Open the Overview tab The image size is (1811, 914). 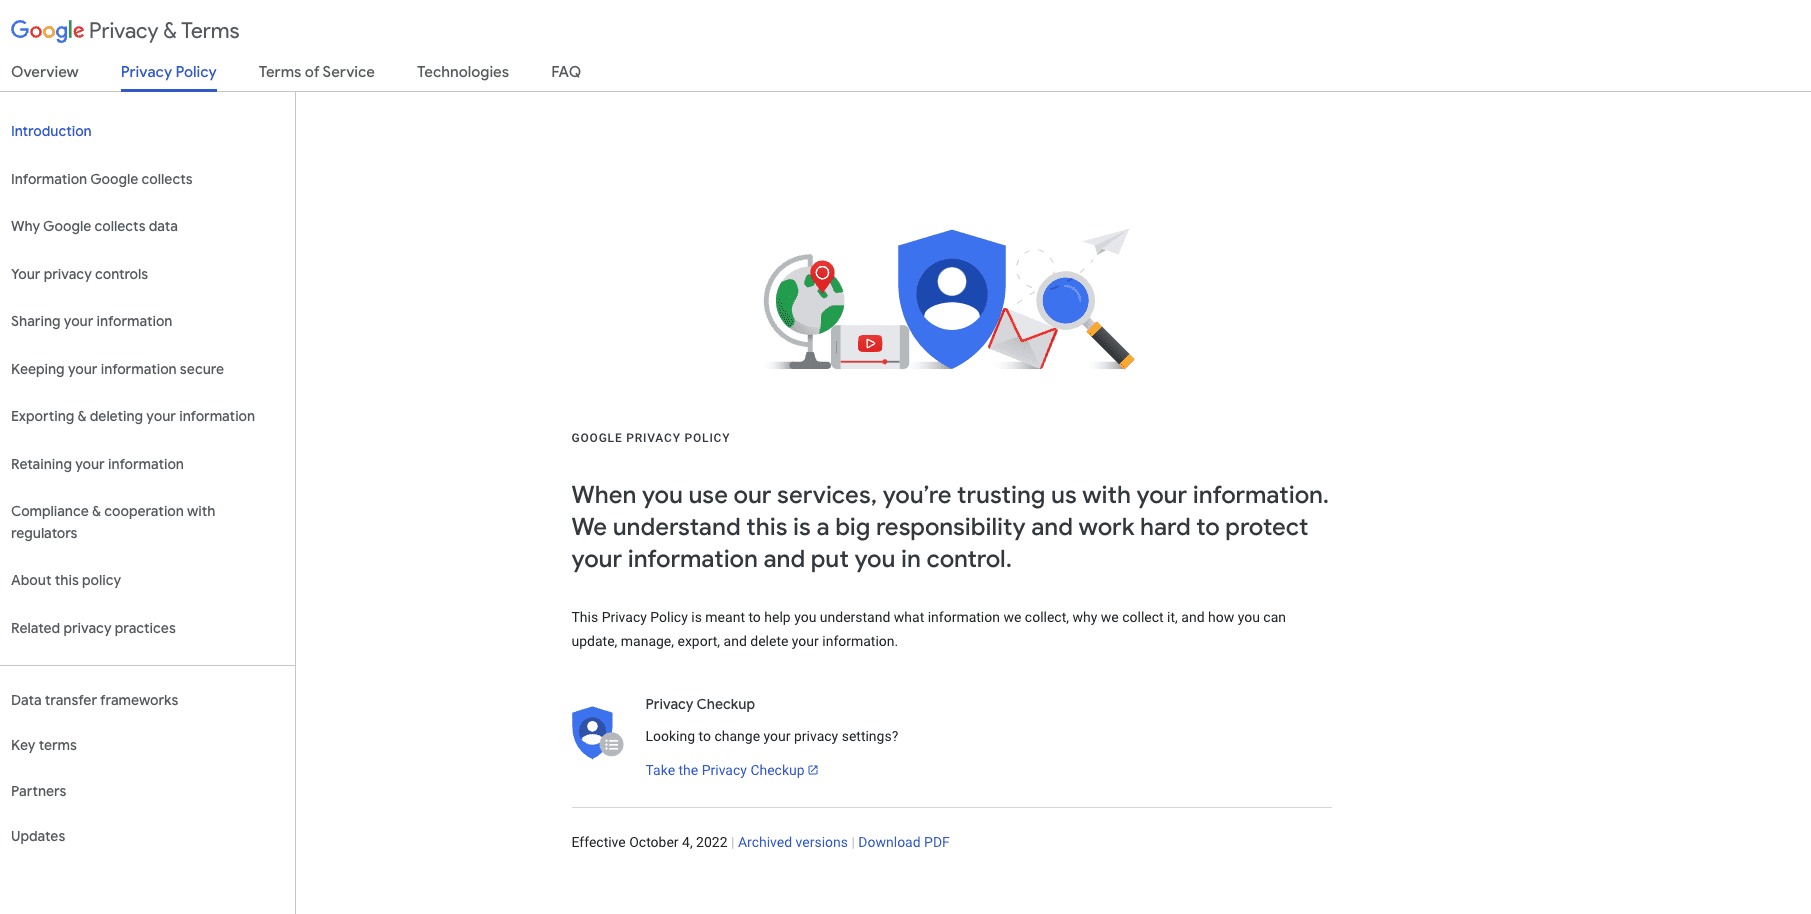tap(44, 72)
